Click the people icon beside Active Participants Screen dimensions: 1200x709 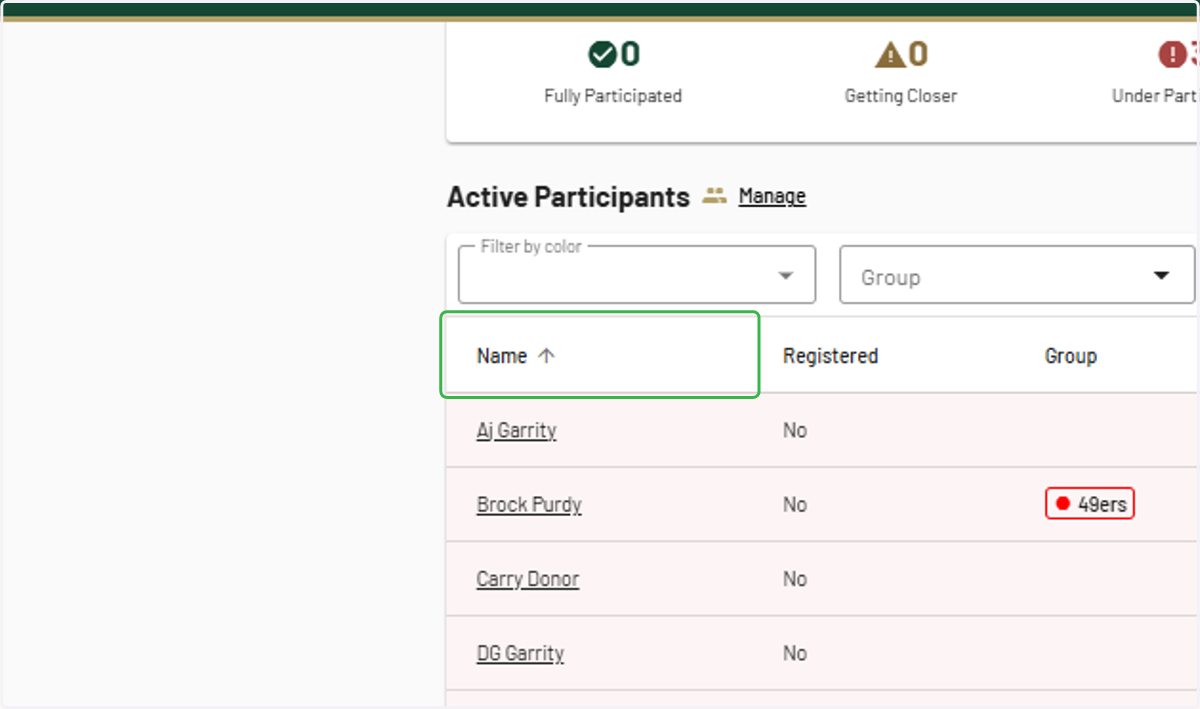(714, 196)
